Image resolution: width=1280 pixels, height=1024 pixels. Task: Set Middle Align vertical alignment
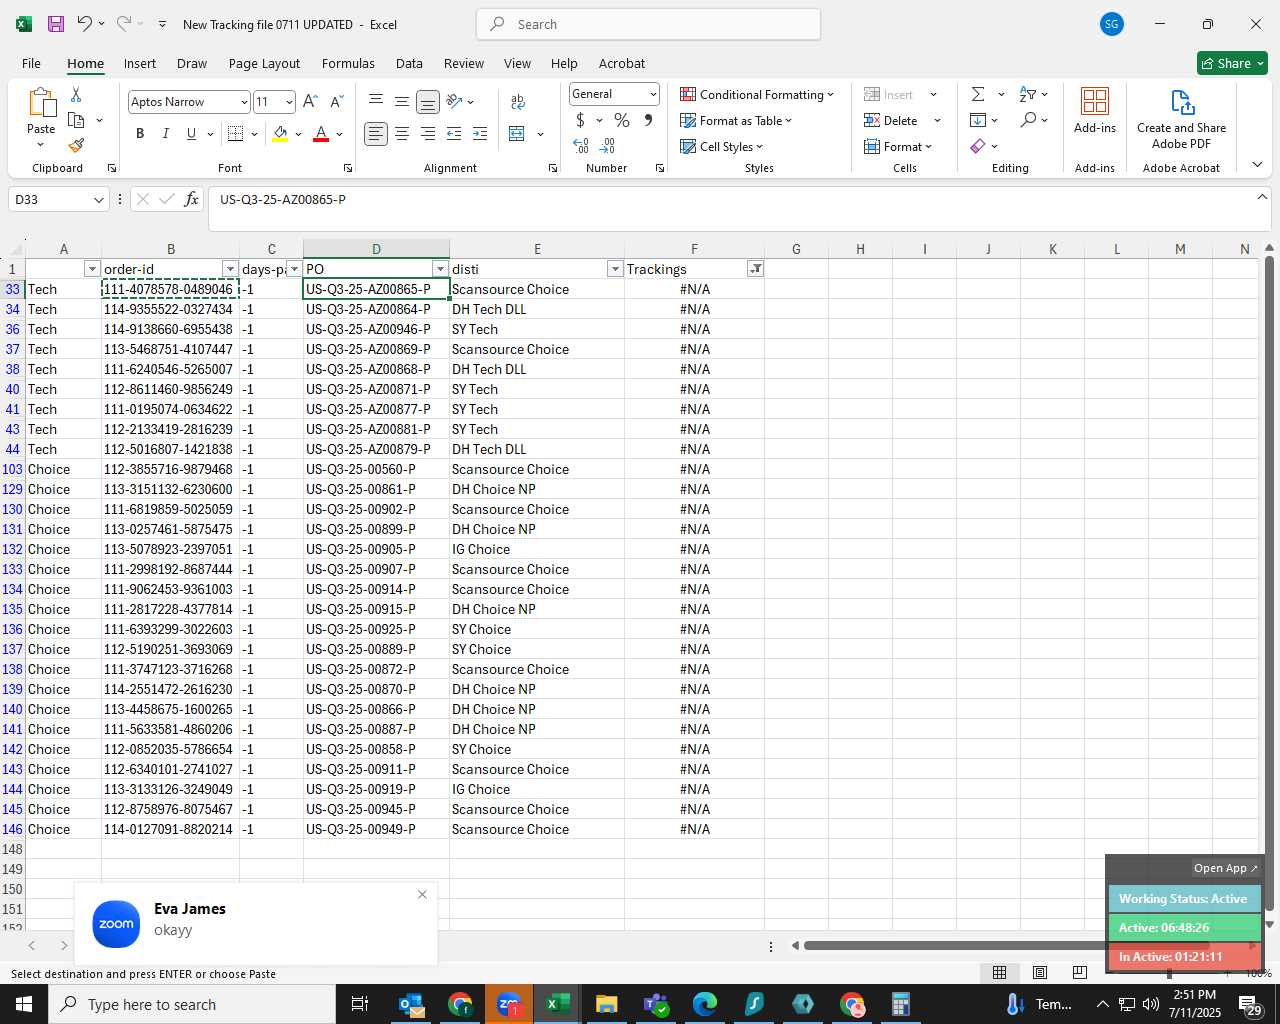pos(402,102)
